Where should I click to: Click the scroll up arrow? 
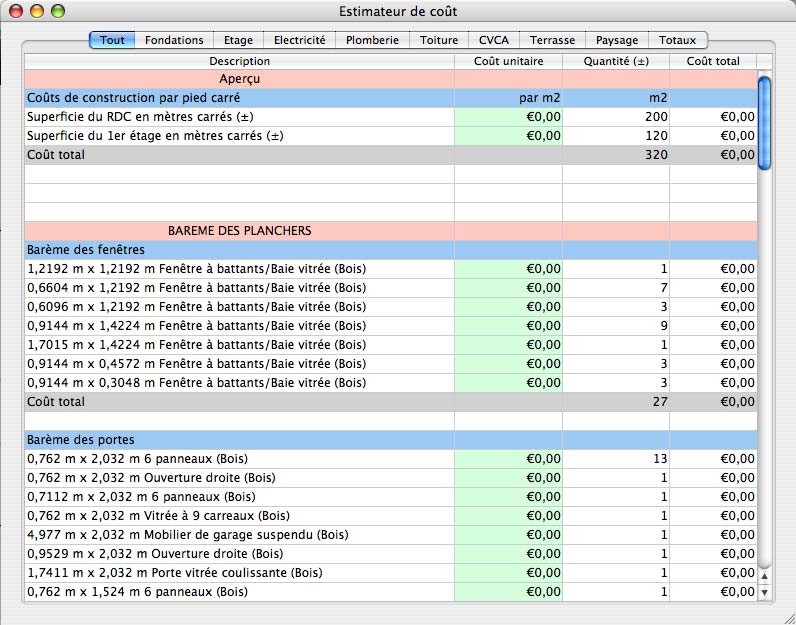pos(766,576)
